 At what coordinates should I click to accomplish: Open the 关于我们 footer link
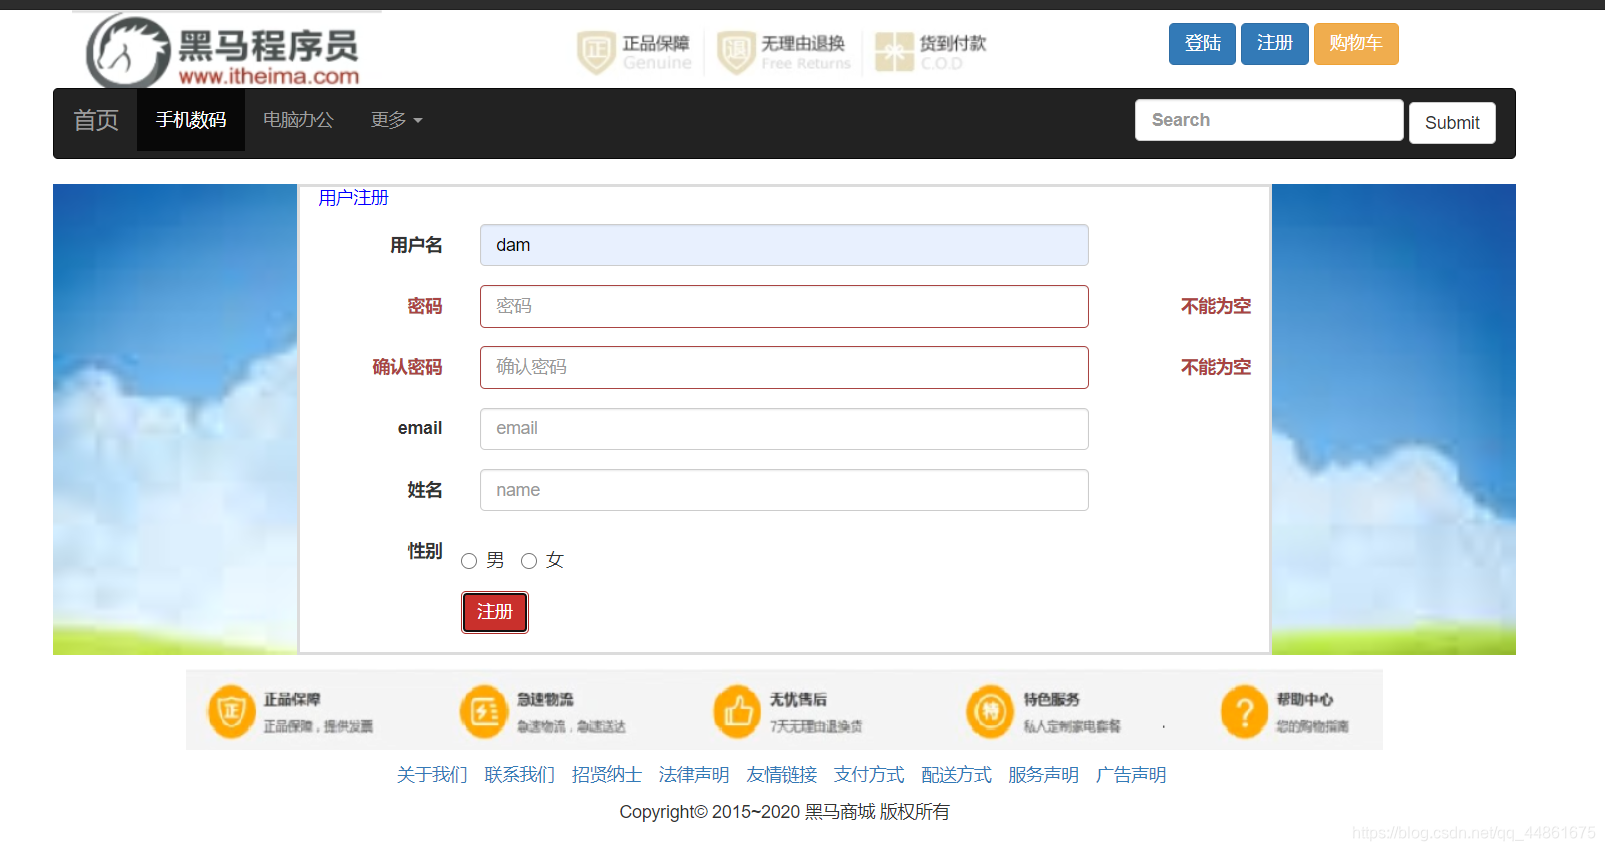[432, 775]
